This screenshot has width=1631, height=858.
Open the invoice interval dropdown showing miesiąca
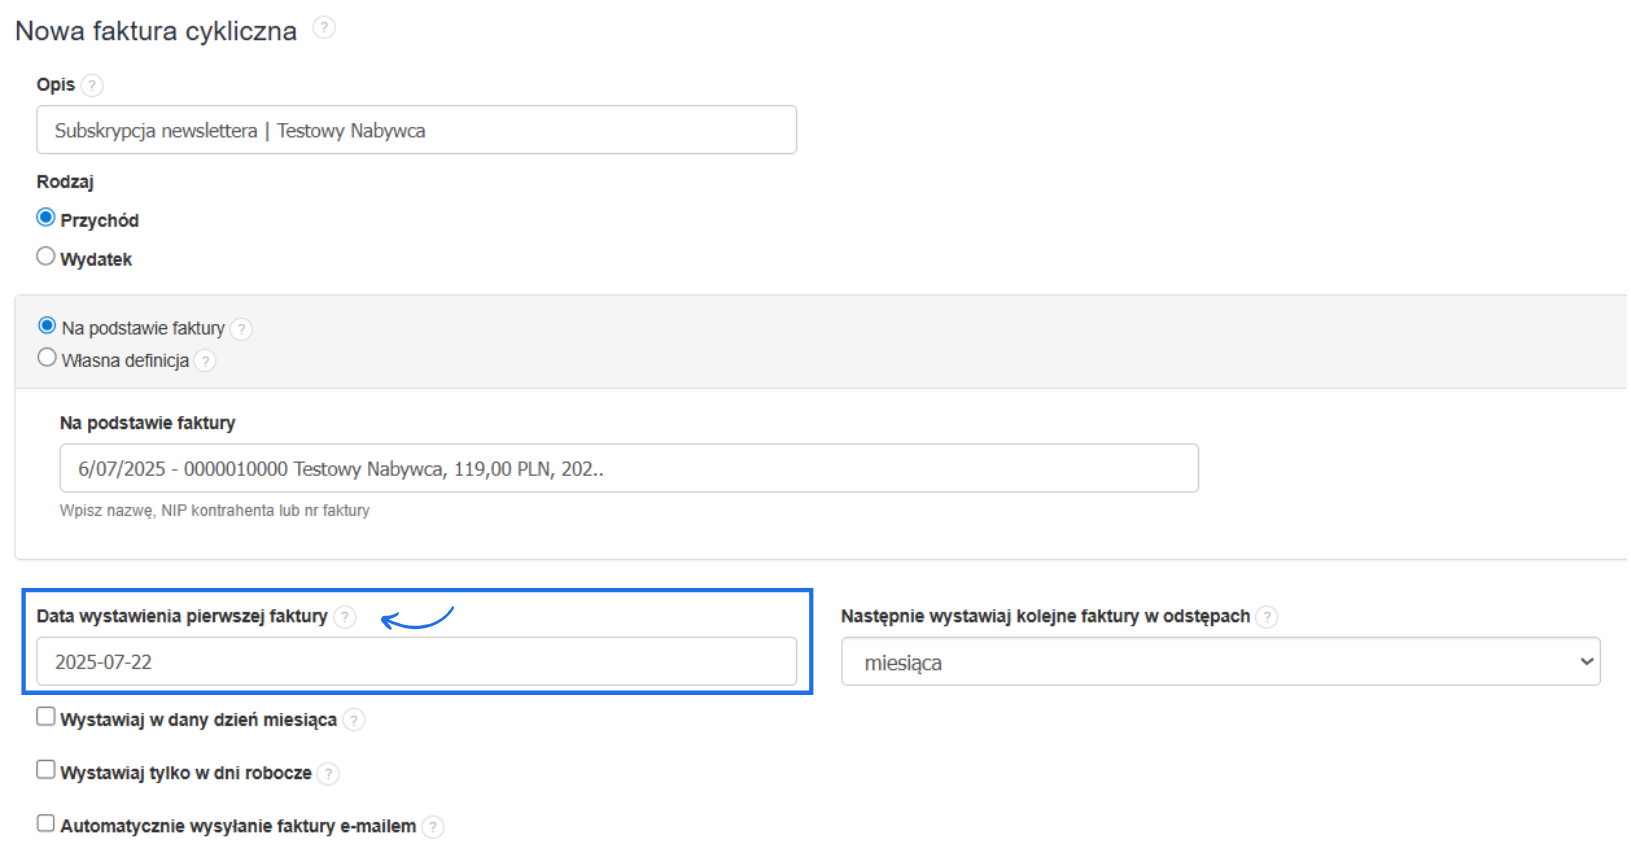point(1220,662)
